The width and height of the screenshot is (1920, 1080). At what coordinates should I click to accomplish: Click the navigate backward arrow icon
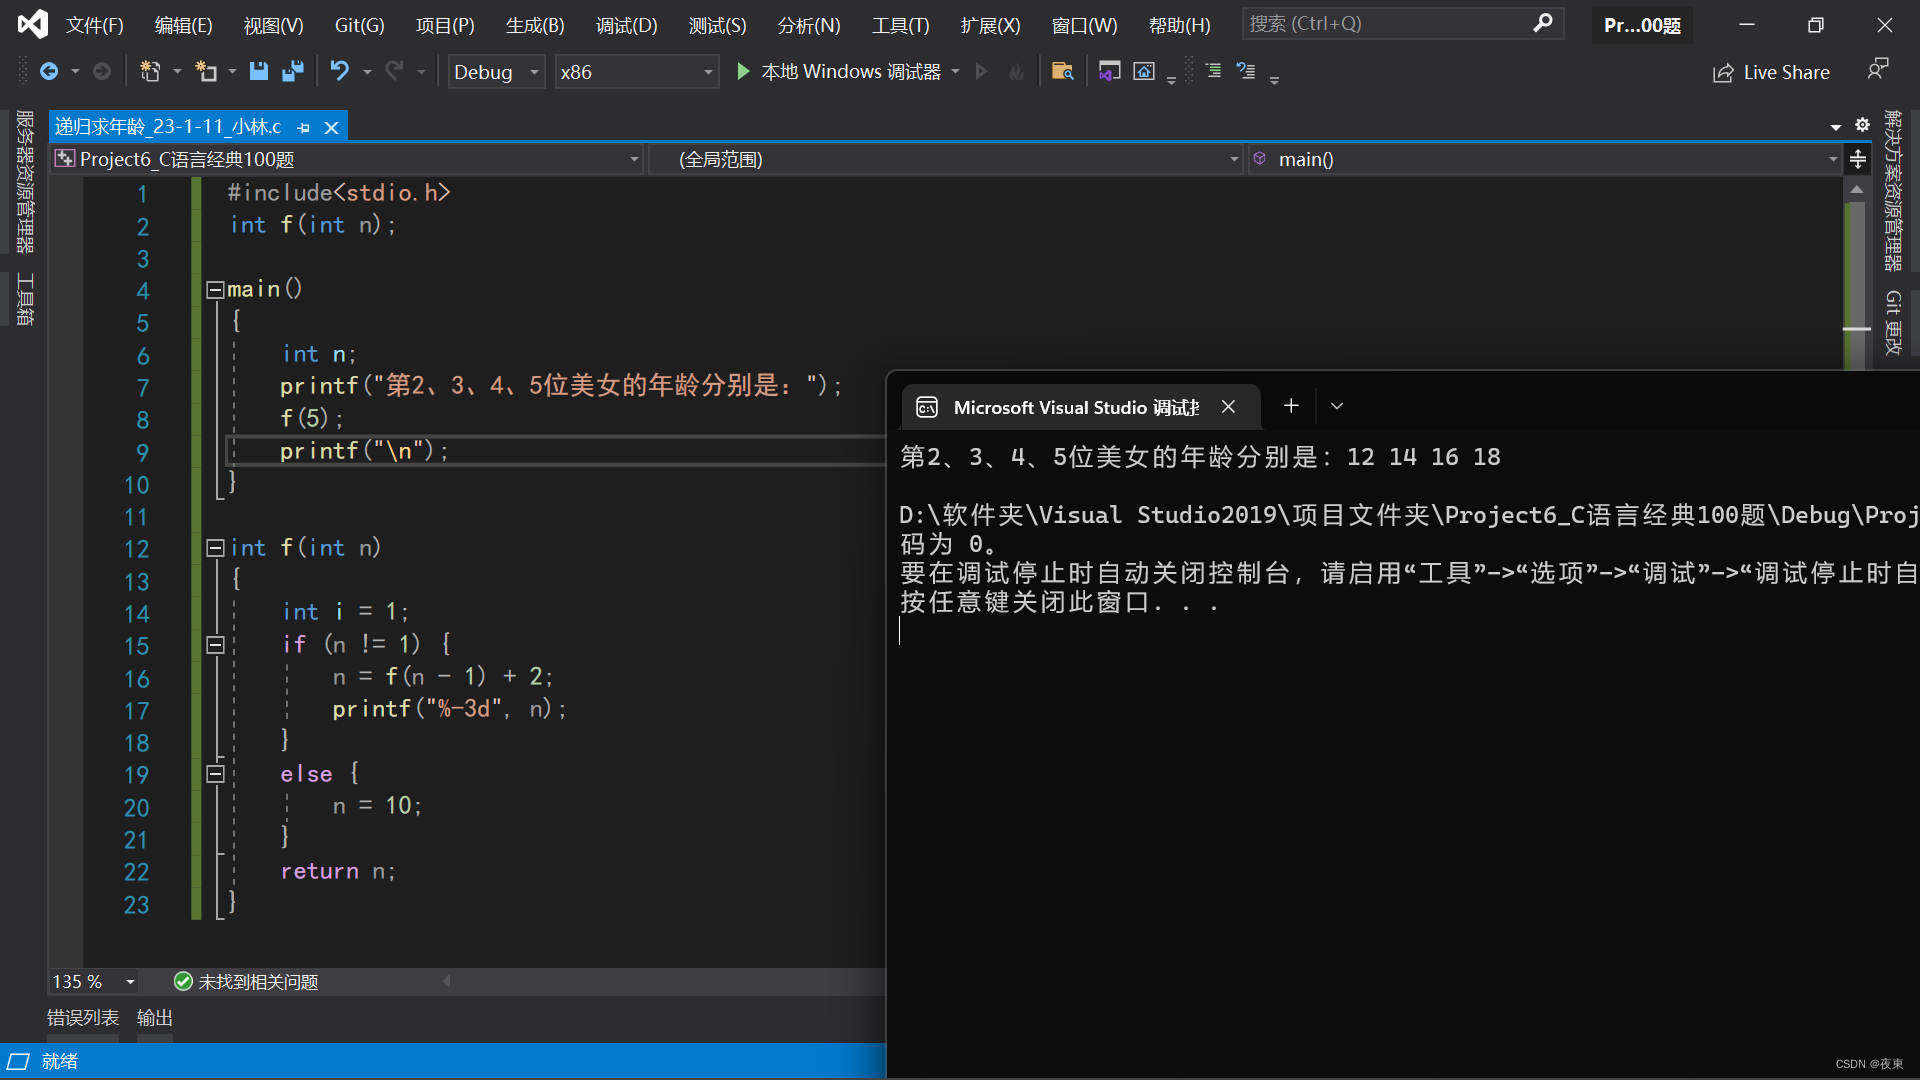coord(48,71)
